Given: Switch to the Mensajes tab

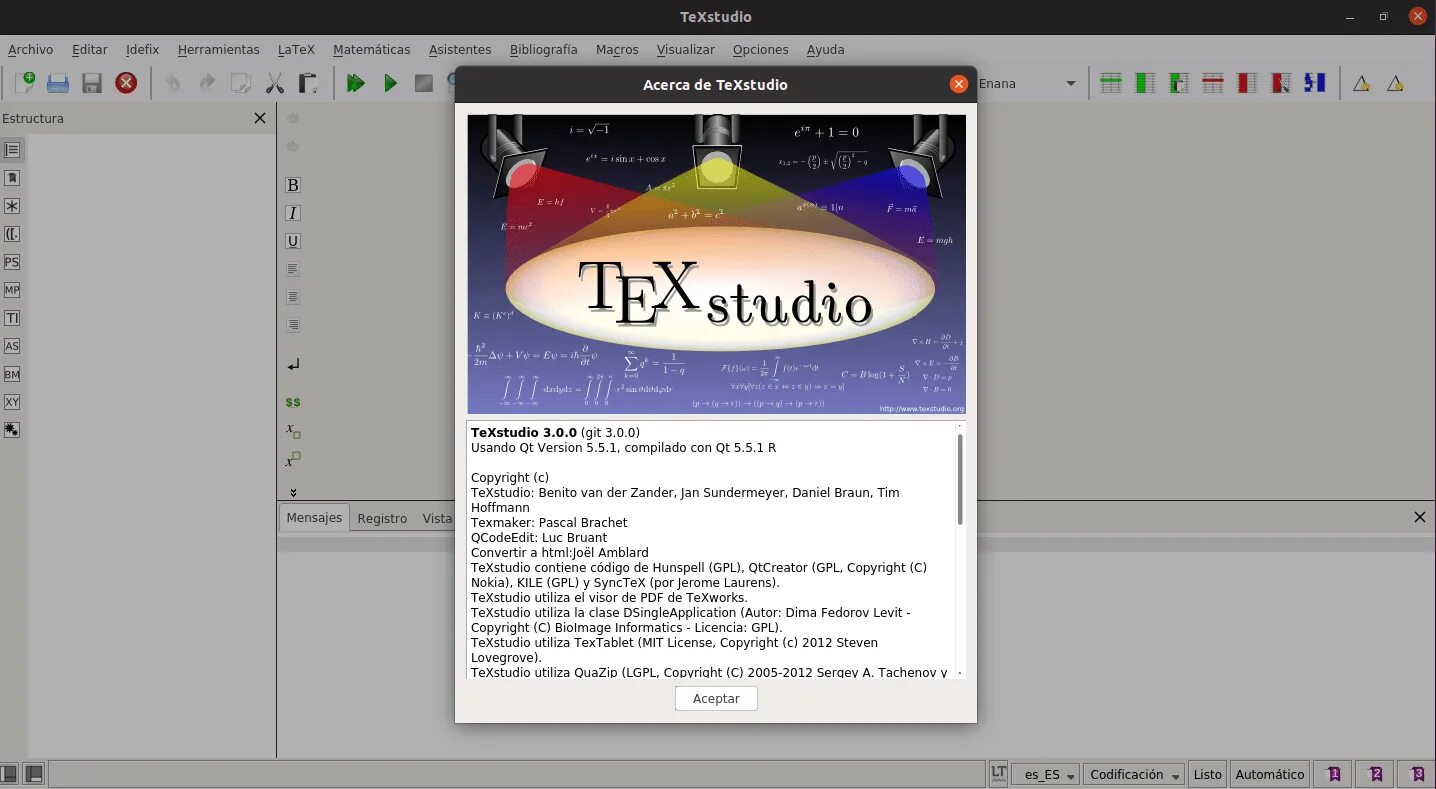Looking at the screenshot, I should [x=314, y=517].
